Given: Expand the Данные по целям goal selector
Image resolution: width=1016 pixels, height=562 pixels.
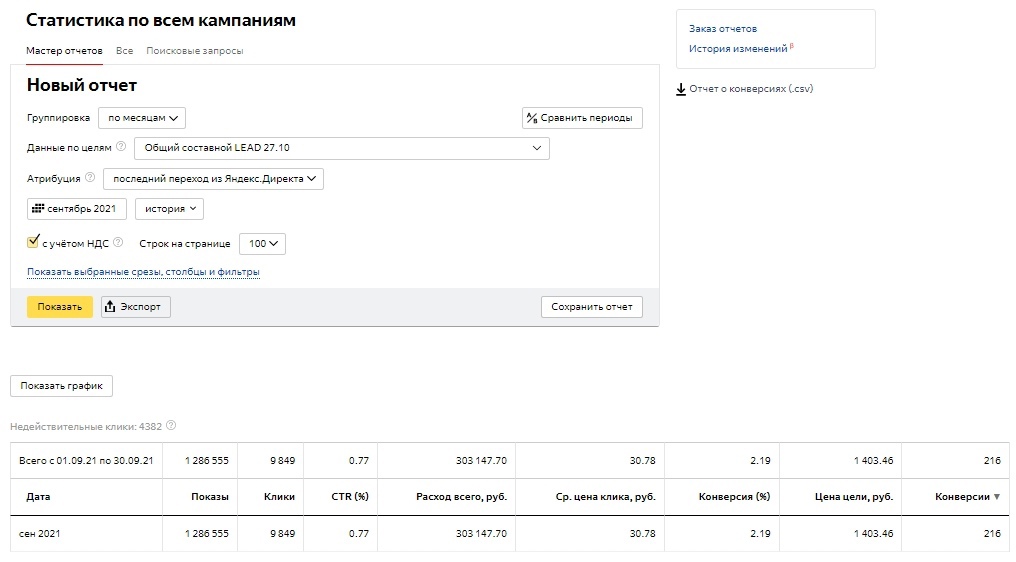Looking at the screenshot, I should tap(341, 148).
